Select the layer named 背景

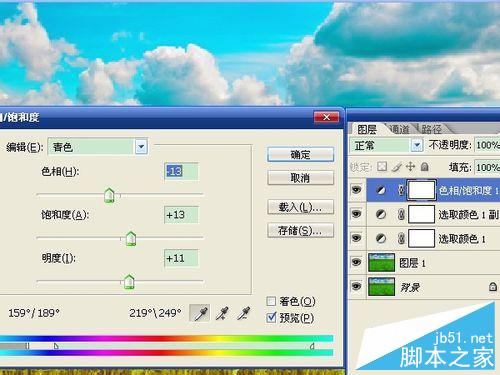click(x=409, y=287)
